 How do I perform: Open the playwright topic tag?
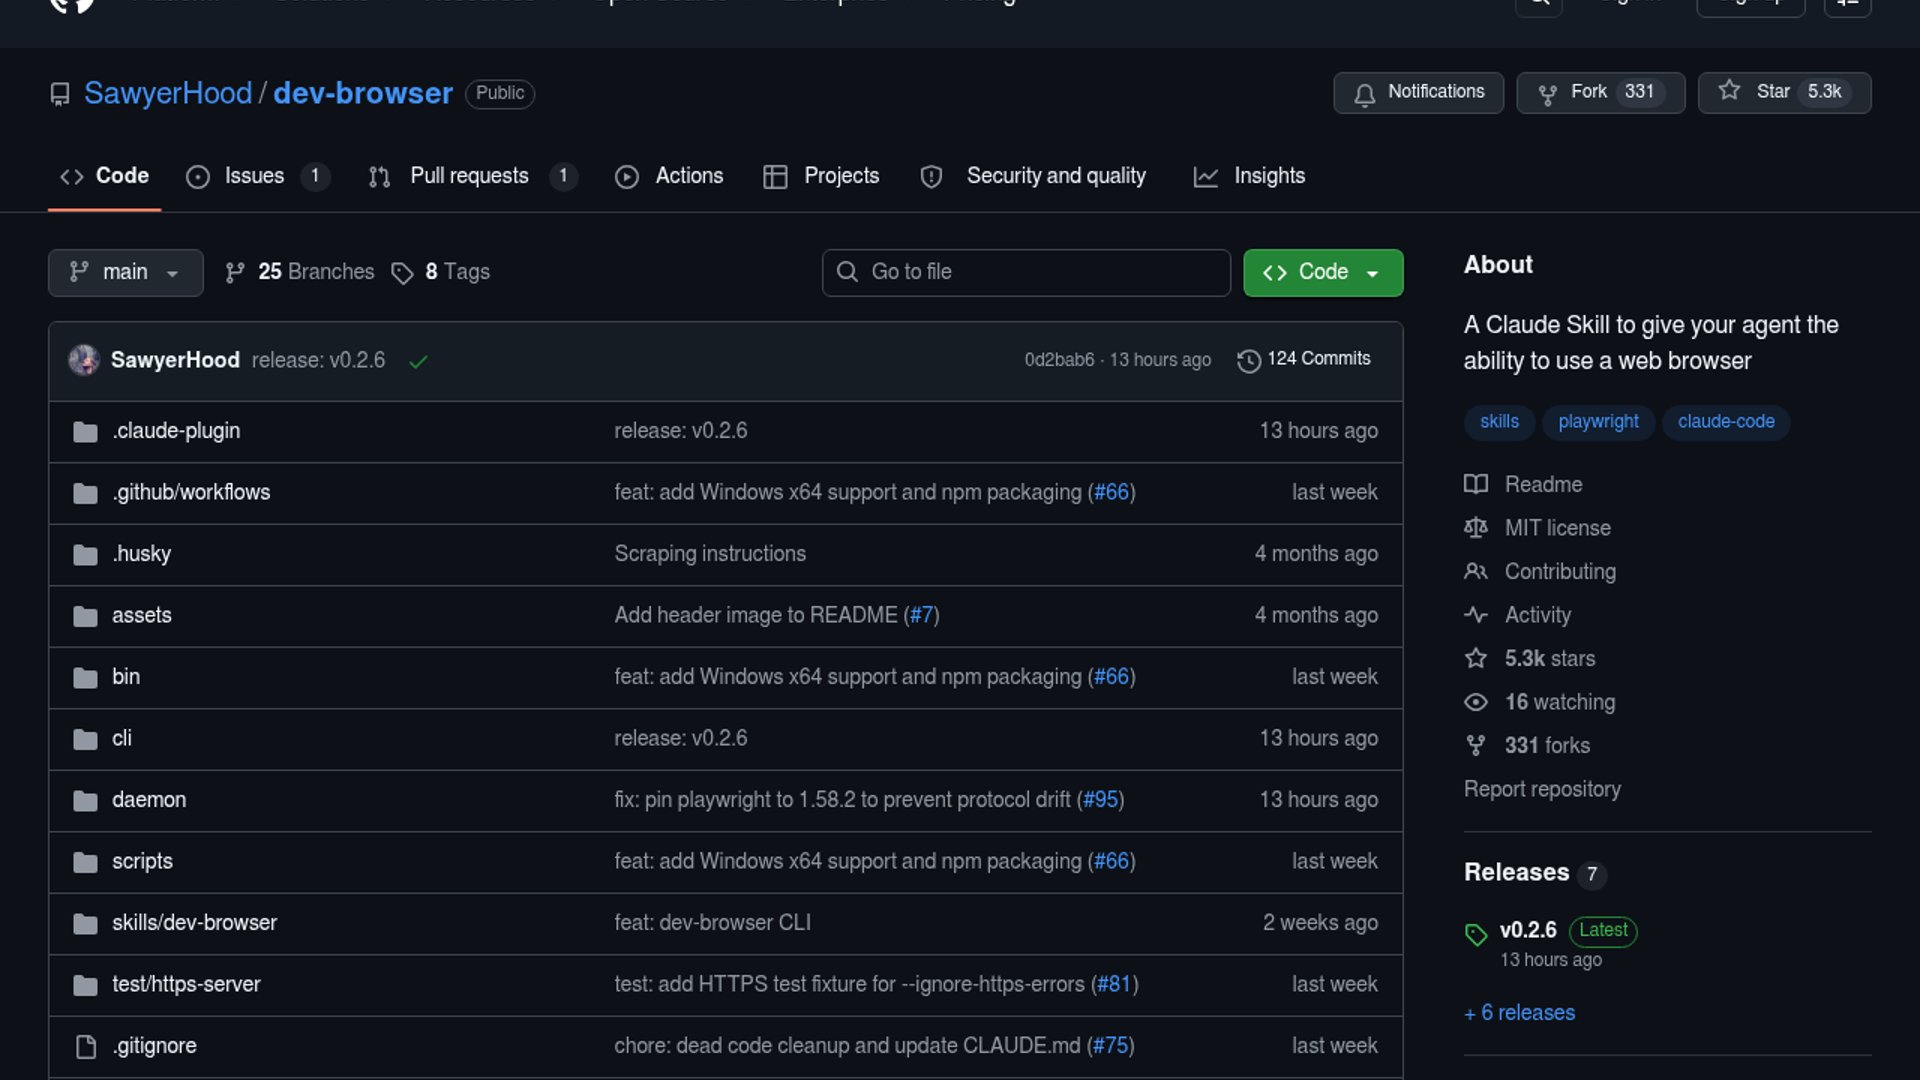1597,422
